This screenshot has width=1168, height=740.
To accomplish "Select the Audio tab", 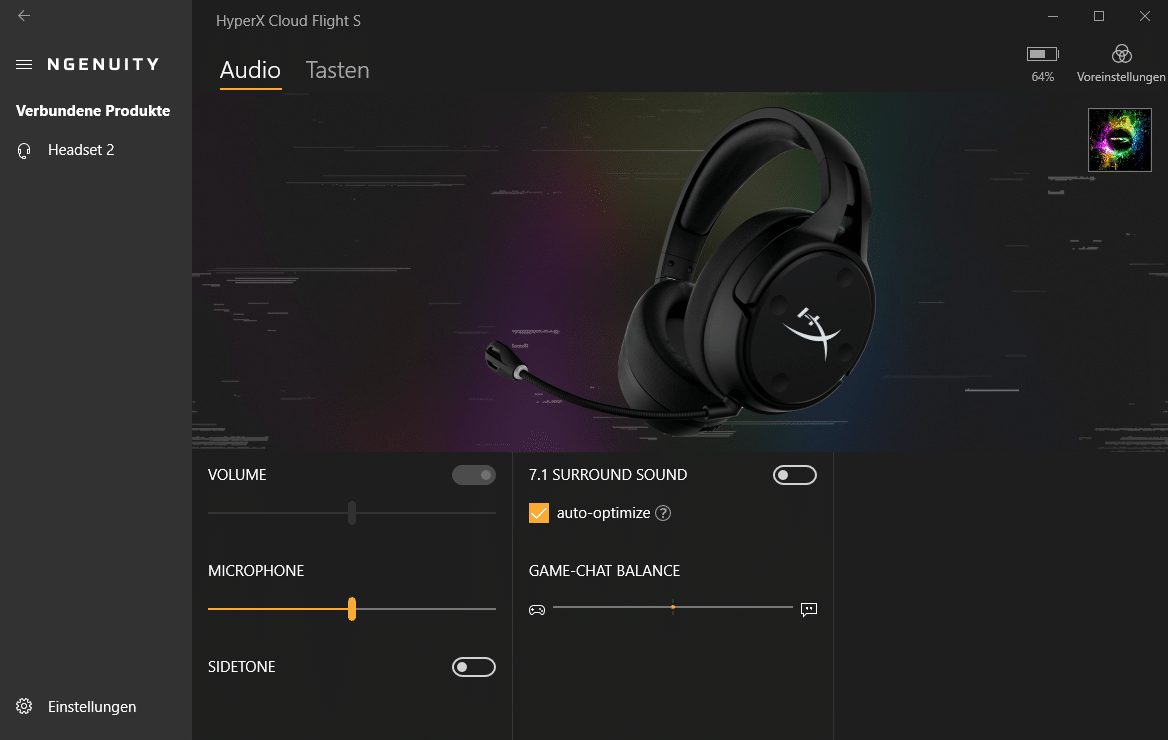I will pos(250,70).
